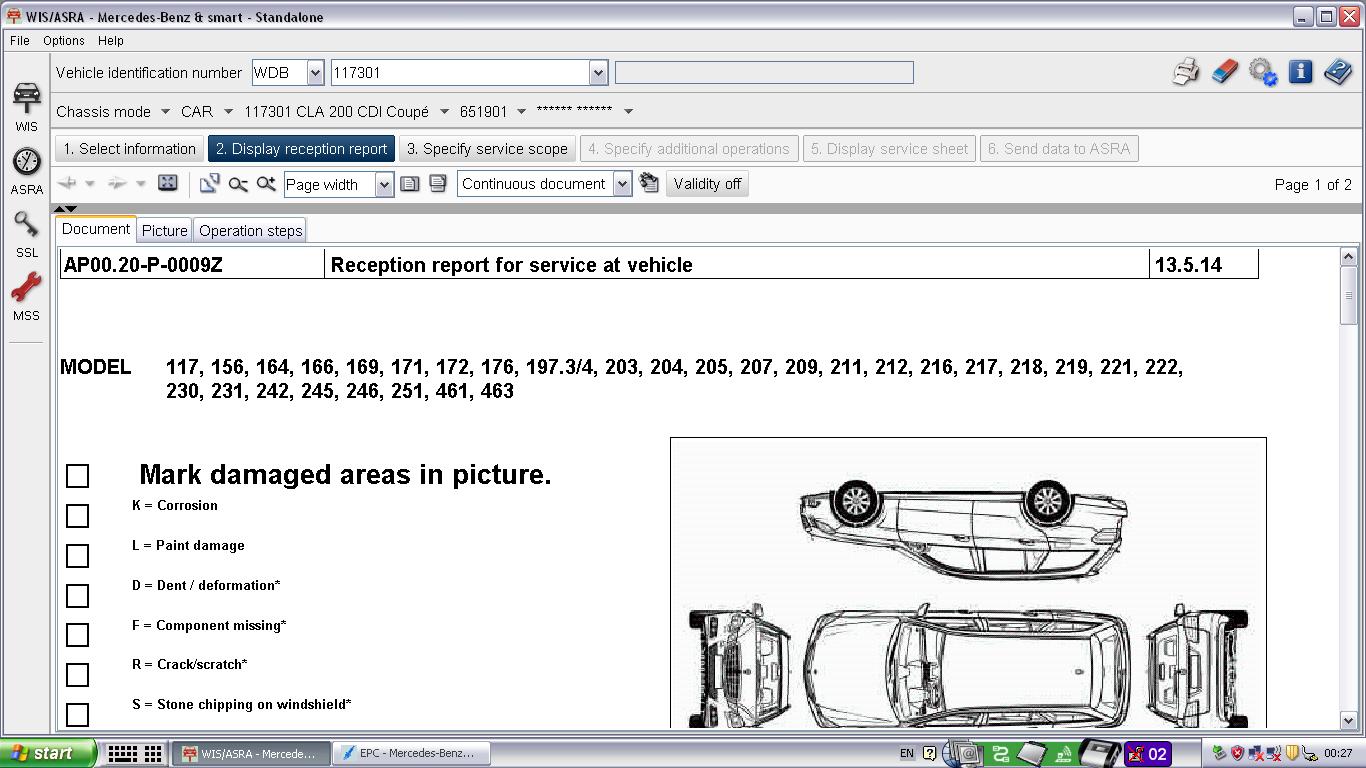Click the zoom out magnifier icon

point(238,184)
